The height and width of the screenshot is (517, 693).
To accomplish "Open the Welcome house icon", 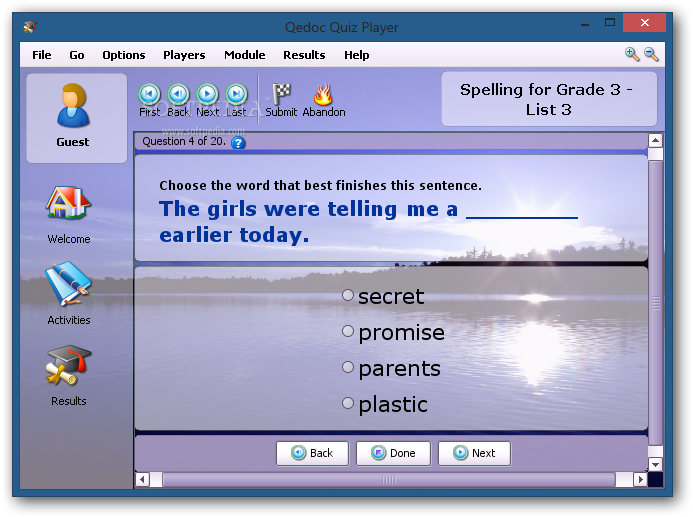I will pyautogui.click(x=69, y=202).
